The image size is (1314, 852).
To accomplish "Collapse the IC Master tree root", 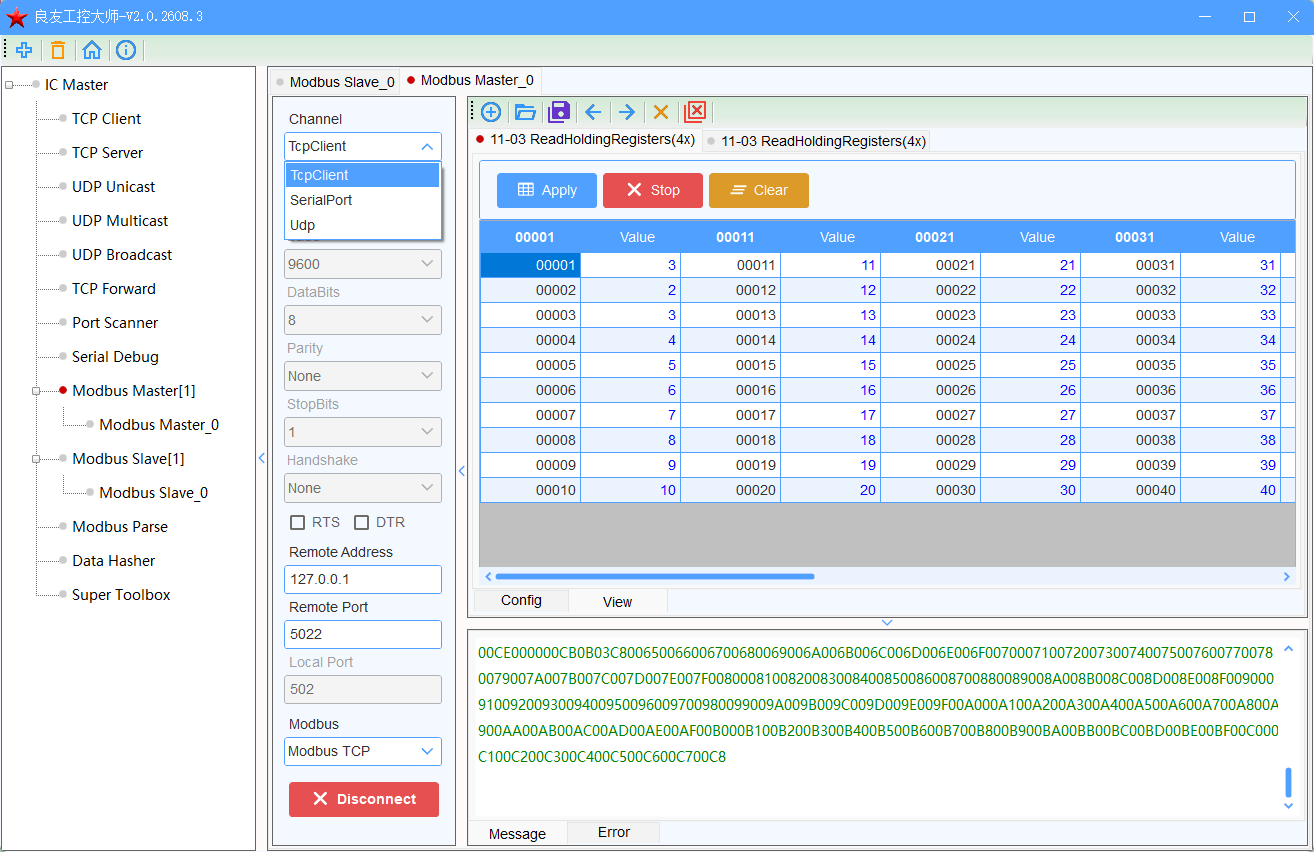I will [x=9, y=85].
